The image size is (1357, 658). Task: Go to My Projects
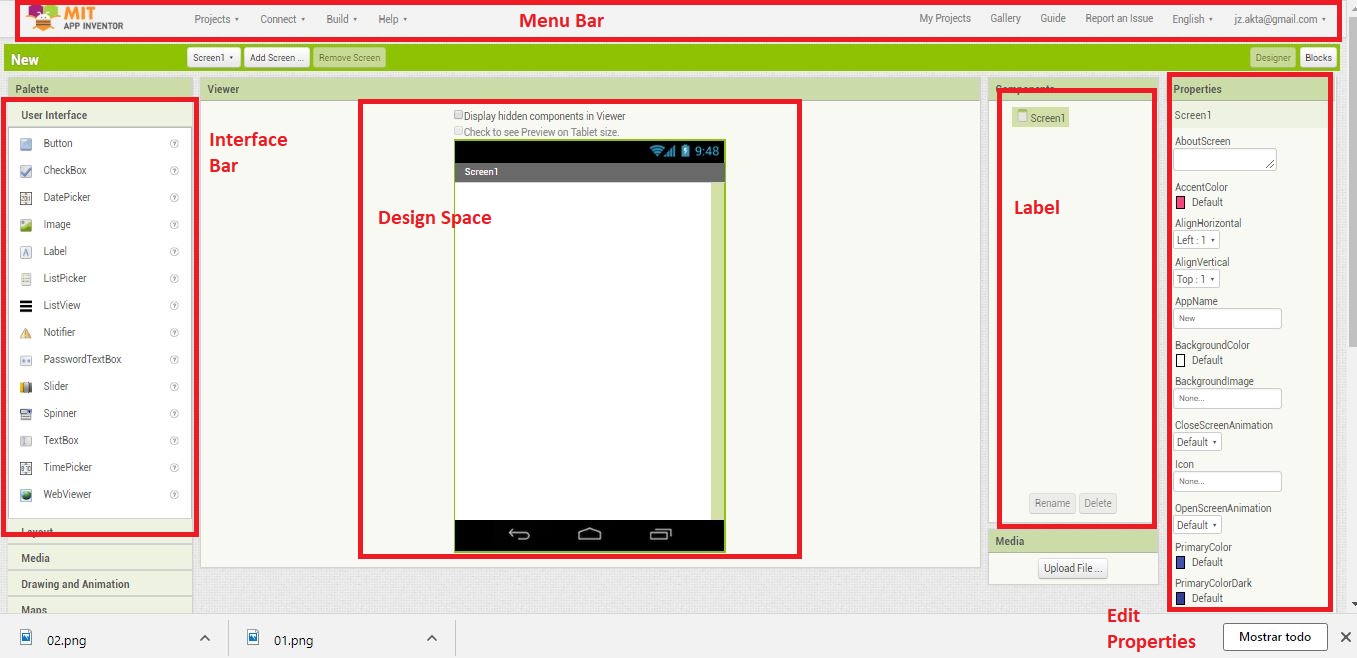(x=945, y=19)
